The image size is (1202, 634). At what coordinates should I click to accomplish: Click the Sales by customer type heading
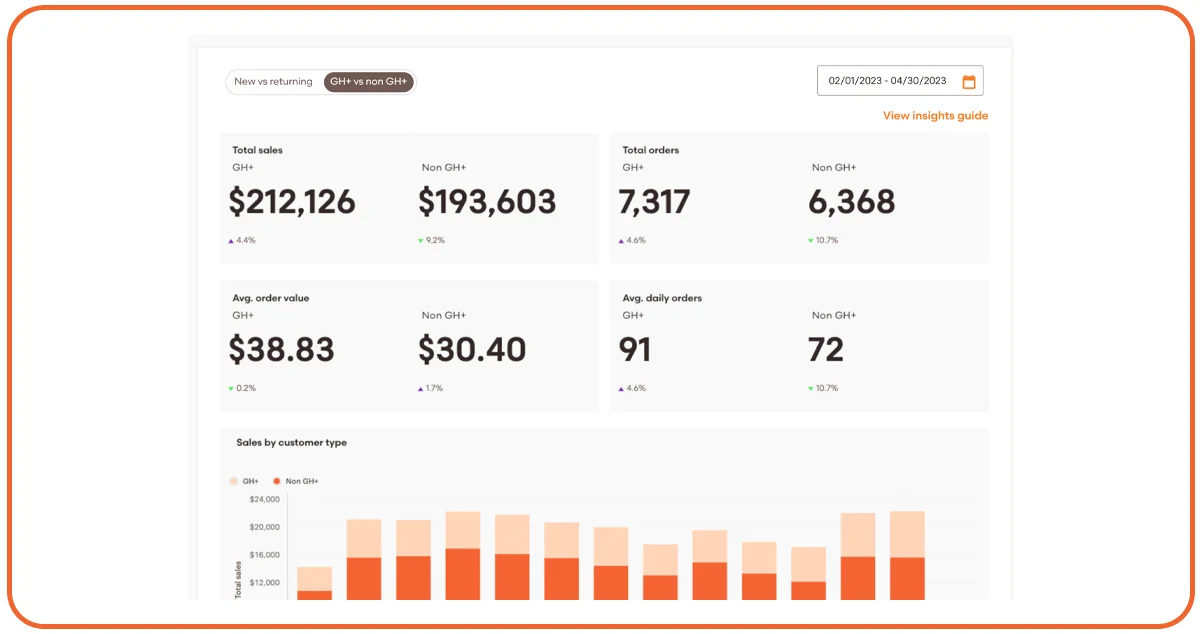pyautogui.click(x=291, y=442)
